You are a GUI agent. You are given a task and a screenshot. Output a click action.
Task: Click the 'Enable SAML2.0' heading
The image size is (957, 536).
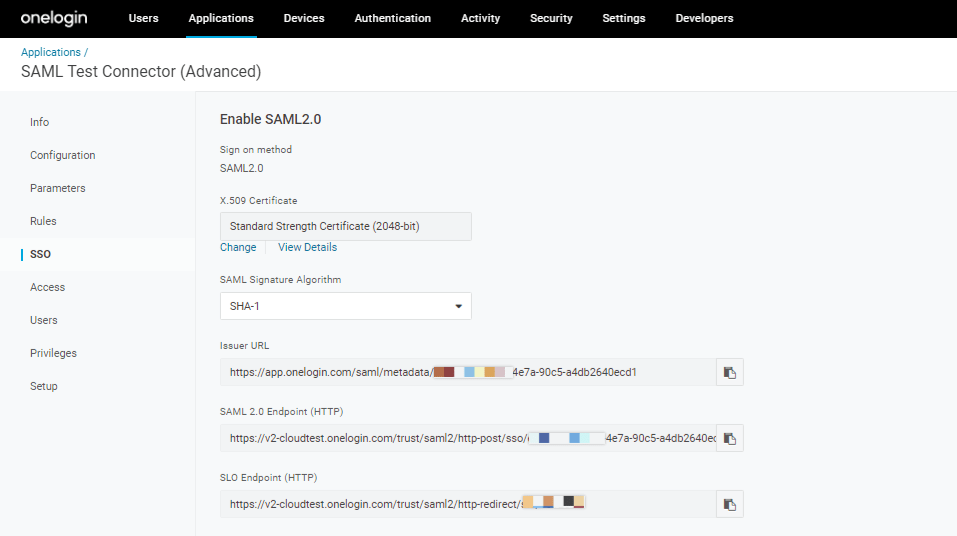270,119
